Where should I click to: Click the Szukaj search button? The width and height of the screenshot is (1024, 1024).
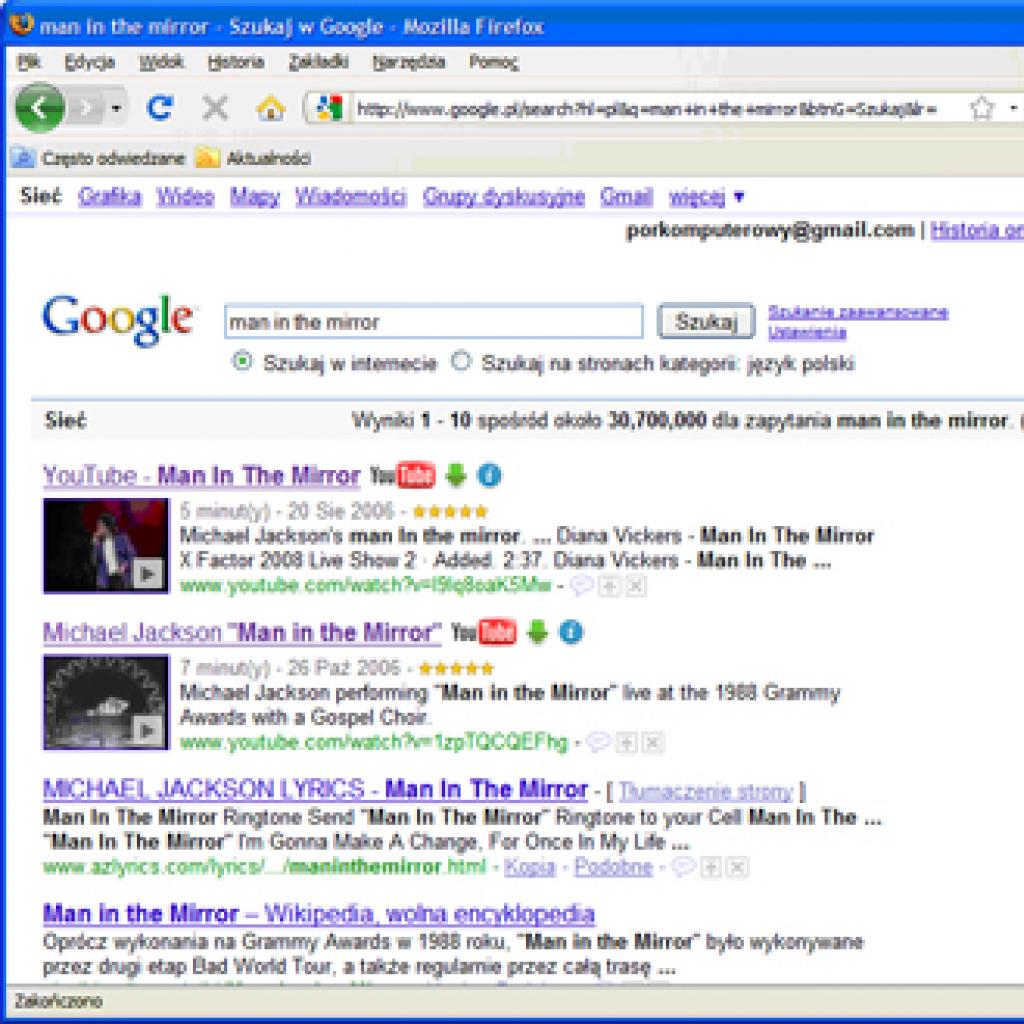(x=706, y=321)
